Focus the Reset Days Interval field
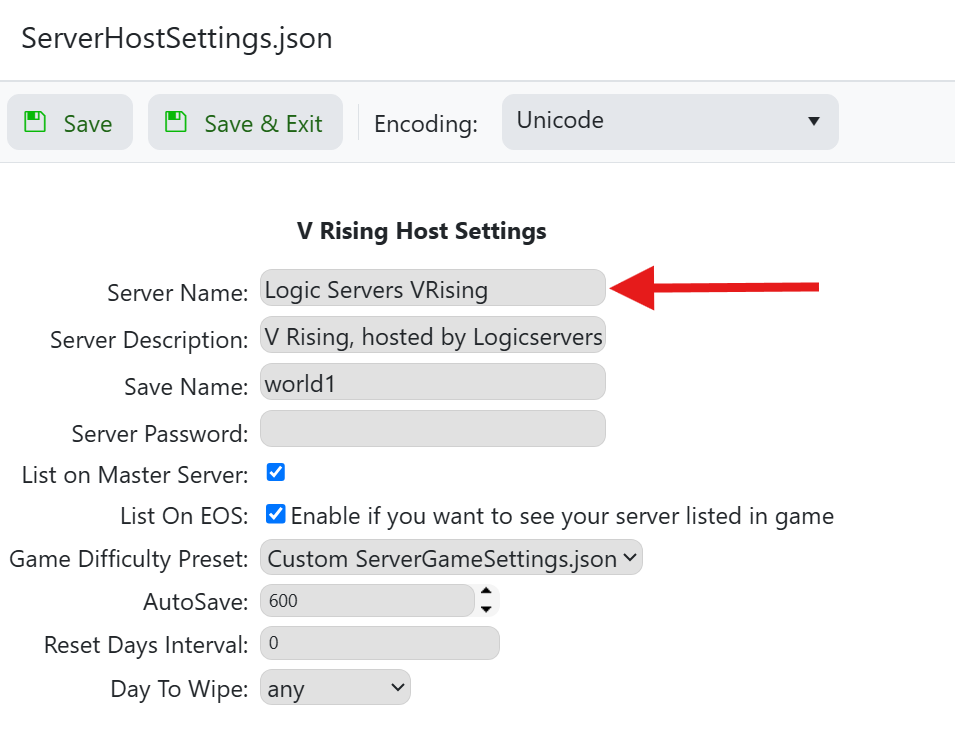955x741 pixels. [x=379, y=643]
